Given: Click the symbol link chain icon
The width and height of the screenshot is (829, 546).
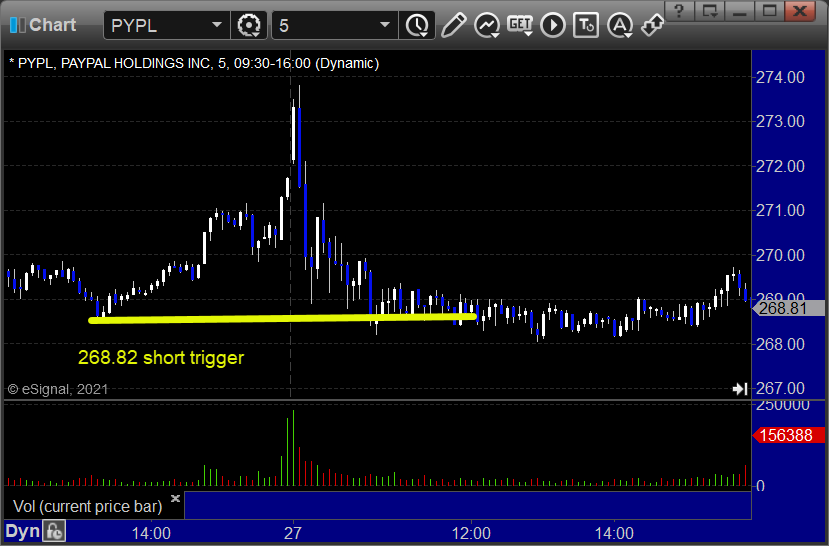Looking at the screenshot, I should tap(652, 25).
